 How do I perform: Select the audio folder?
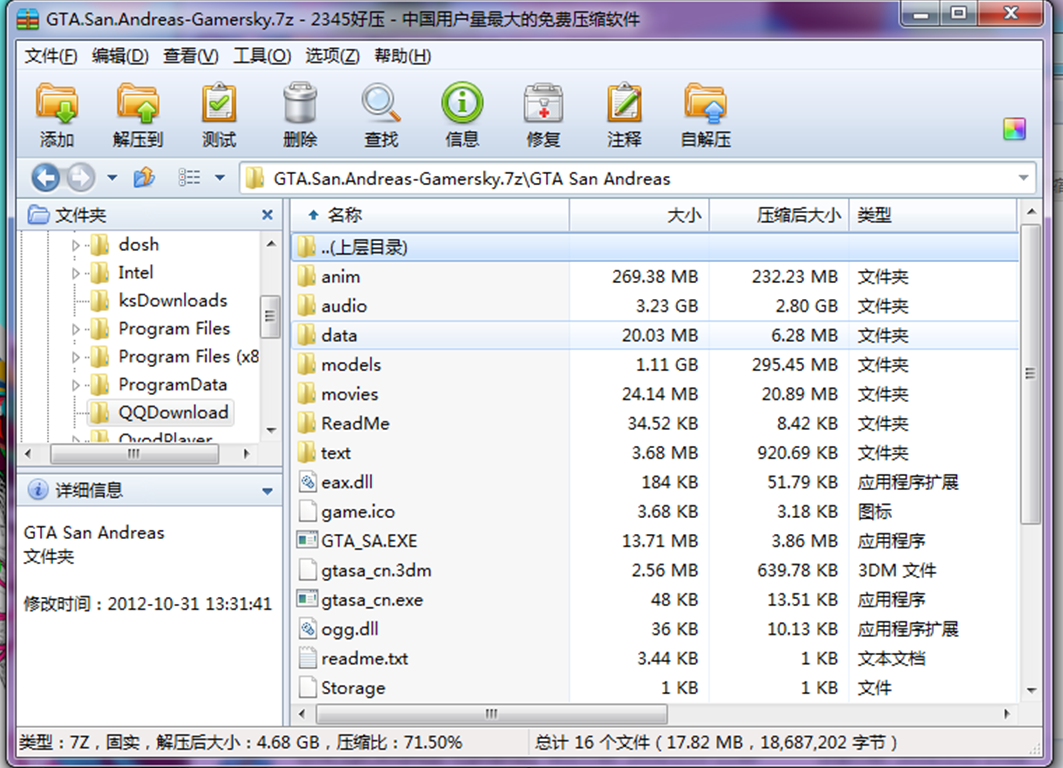(656, 306)
